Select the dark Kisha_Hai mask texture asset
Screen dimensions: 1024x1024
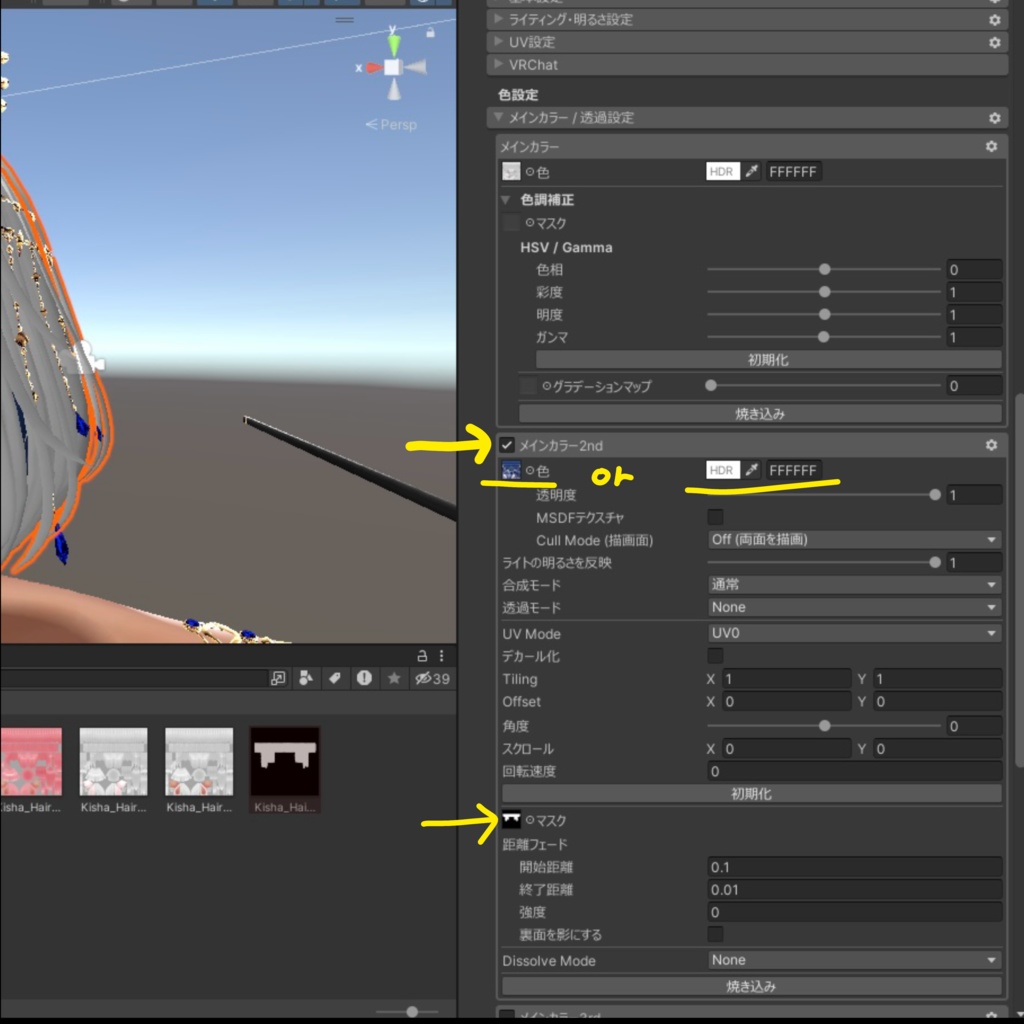click(x=285, y=771)
